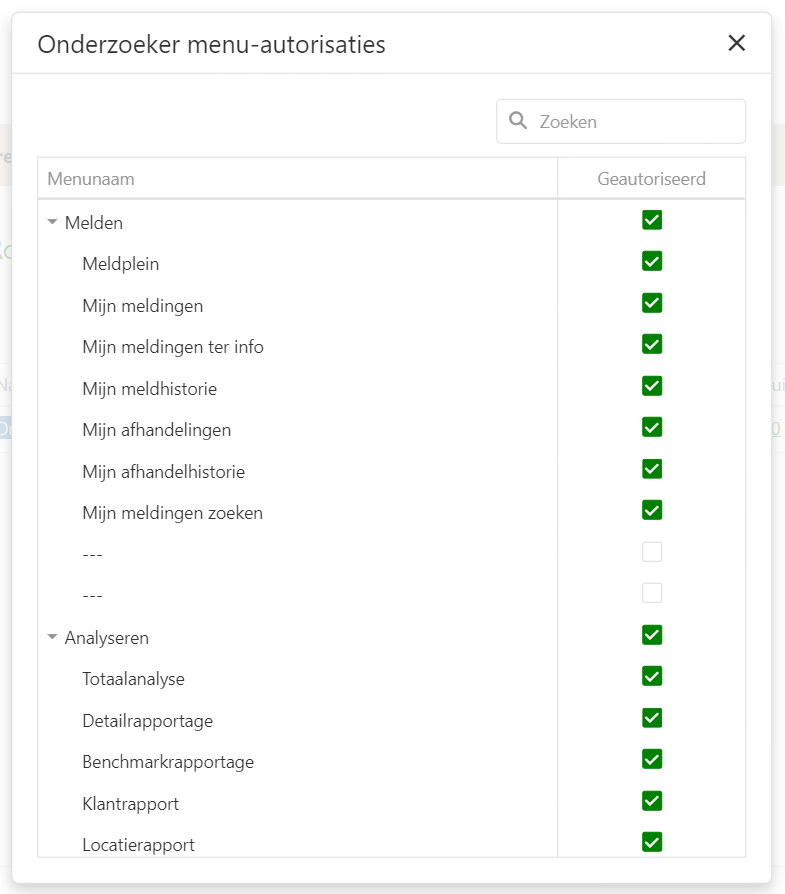Disable Mijn meldingen ter info authorization
Image resolution: width=785 pixels, height=894 pixels.
pos(652,345)
